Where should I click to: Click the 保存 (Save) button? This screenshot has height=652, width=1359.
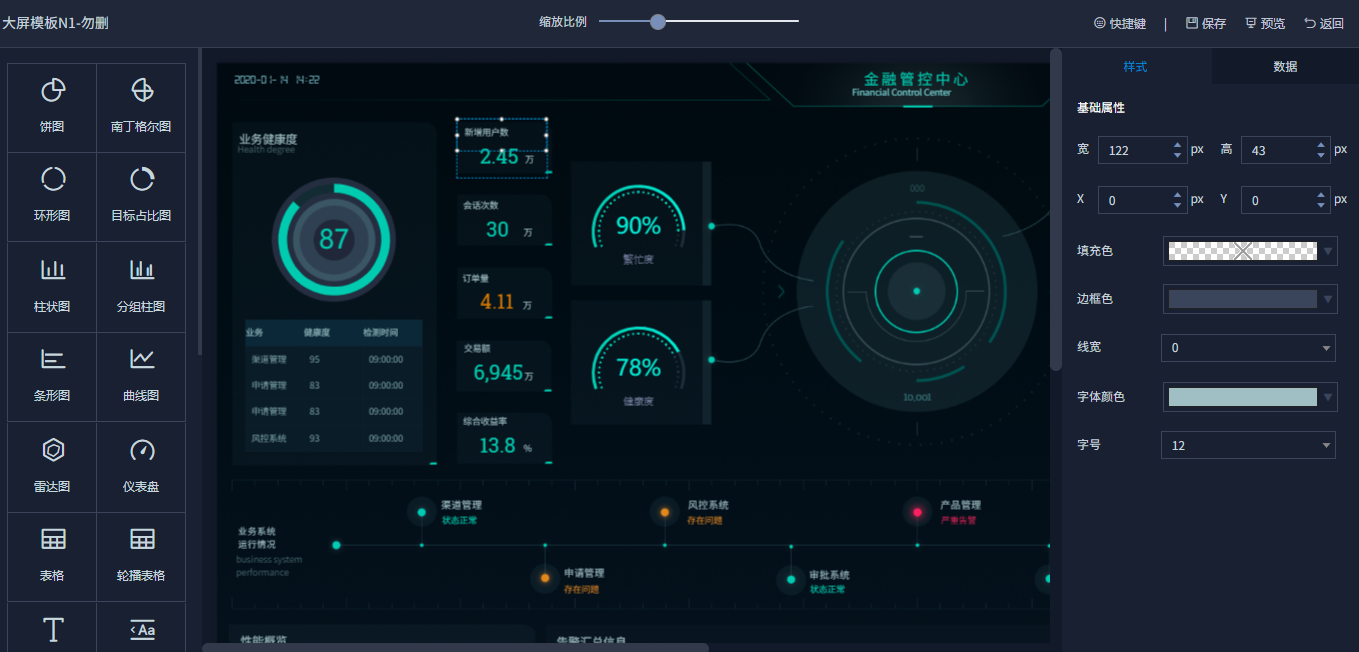tap(1206, 23)
